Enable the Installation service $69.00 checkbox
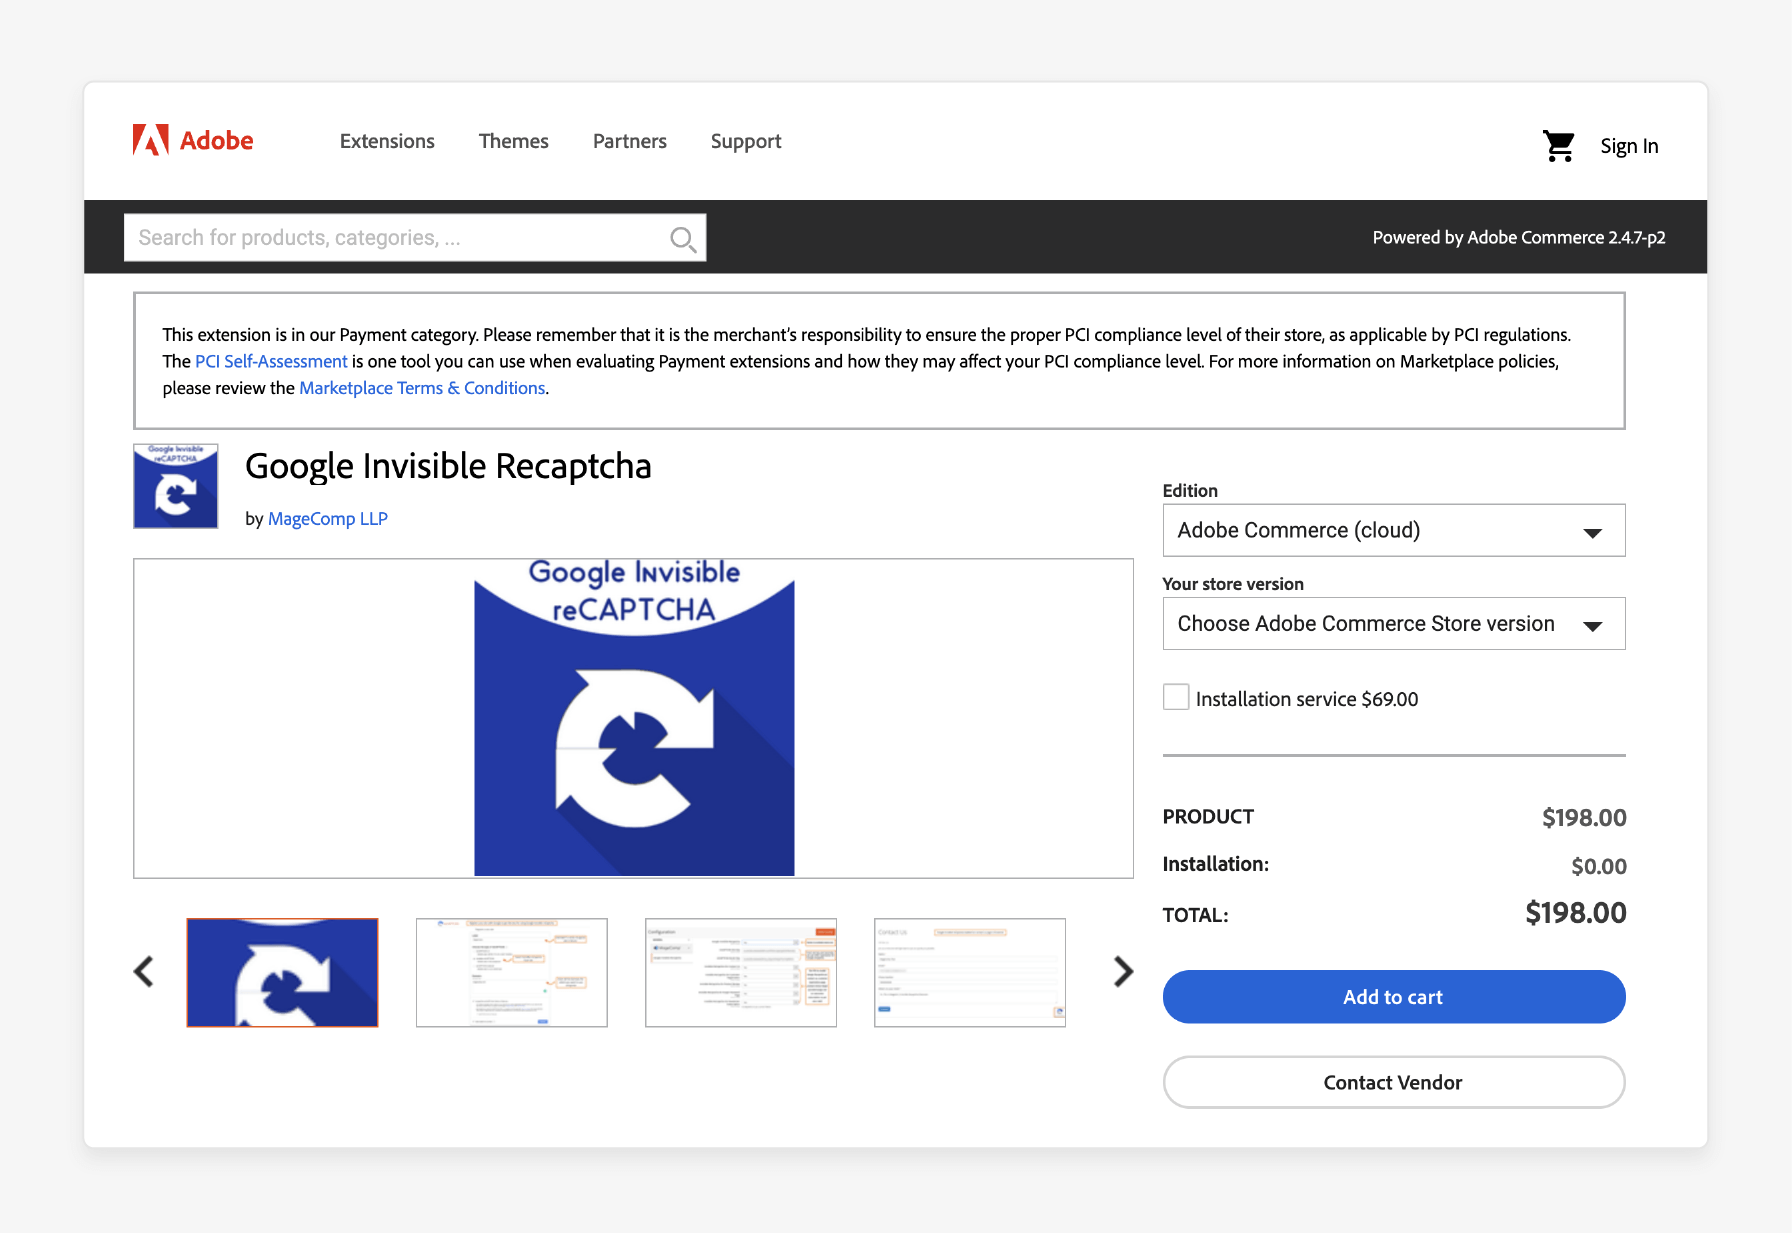 pyautogui.click(x=1176, y=697)
